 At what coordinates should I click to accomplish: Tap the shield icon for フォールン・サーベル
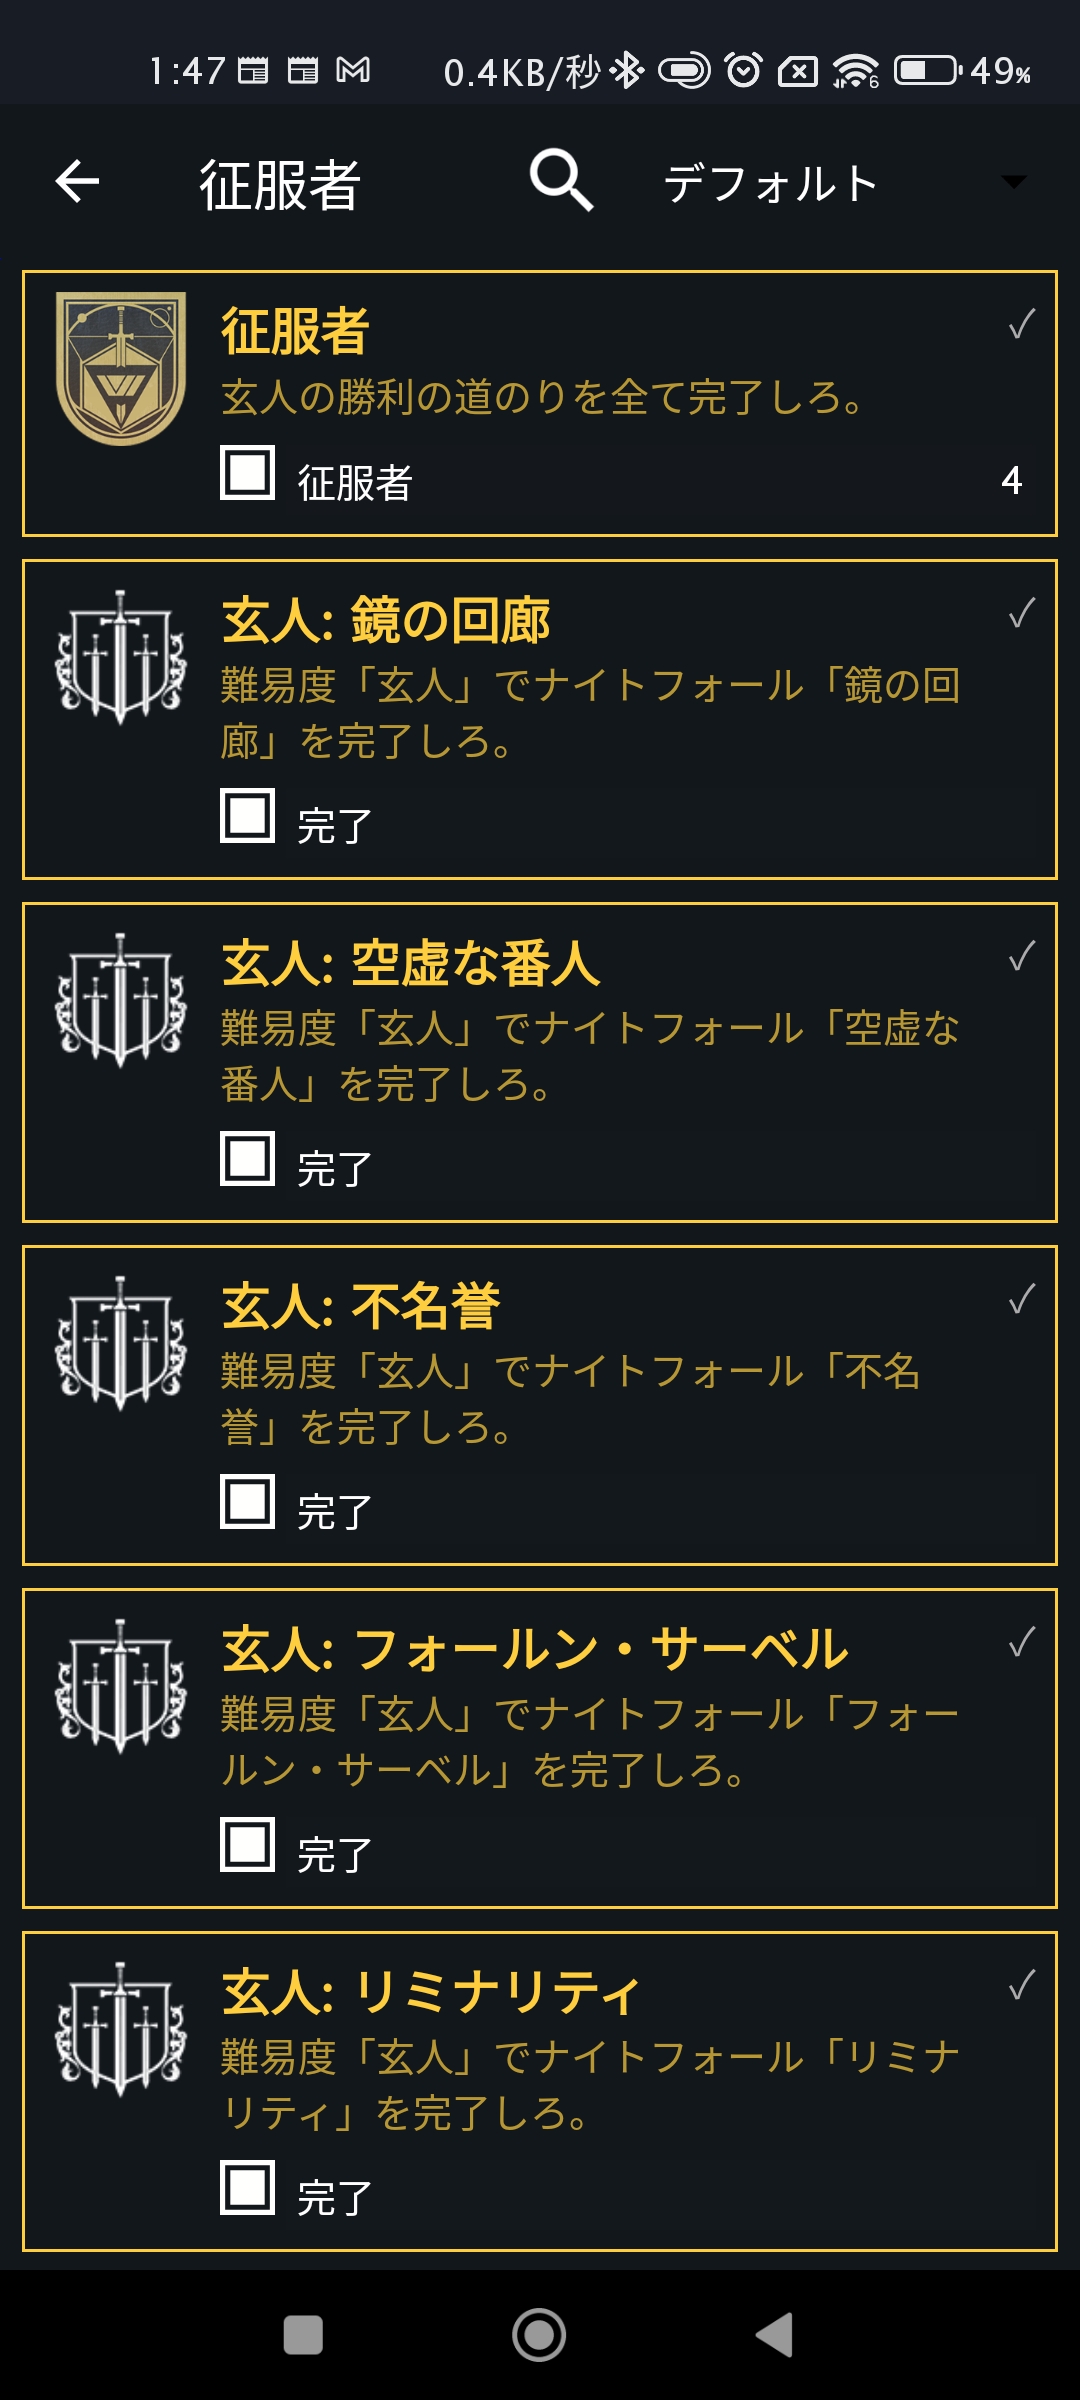pyautogui.click(x=121, y=1686)
